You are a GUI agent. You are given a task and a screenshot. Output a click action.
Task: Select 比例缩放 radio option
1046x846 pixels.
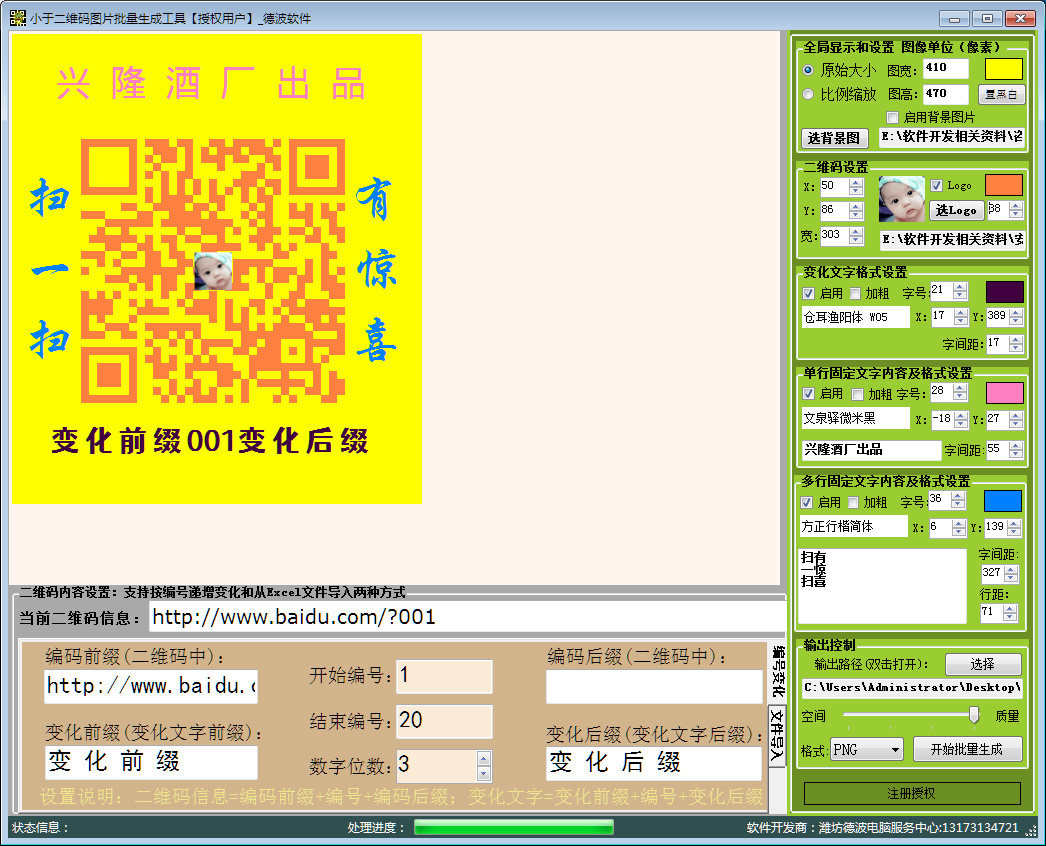(808, 94)
